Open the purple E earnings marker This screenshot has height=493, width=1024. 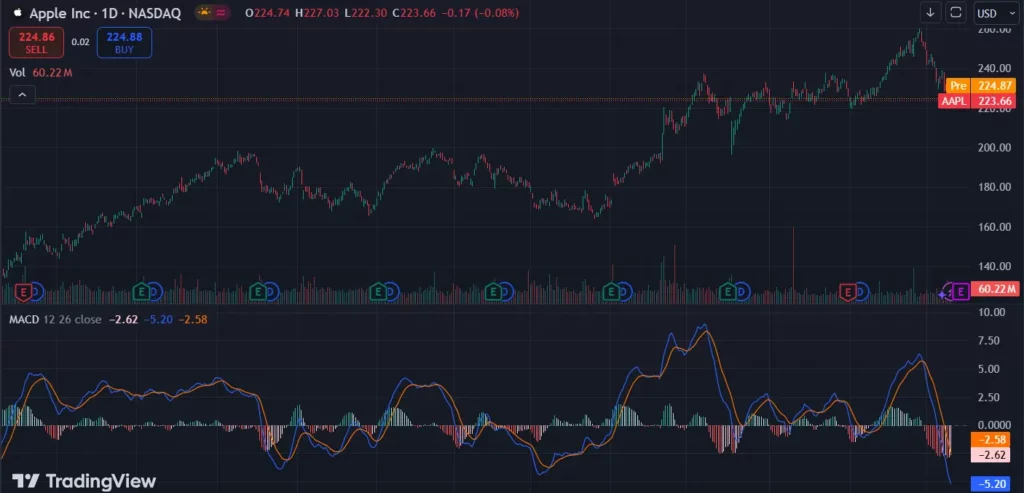(x=959, y=292)
